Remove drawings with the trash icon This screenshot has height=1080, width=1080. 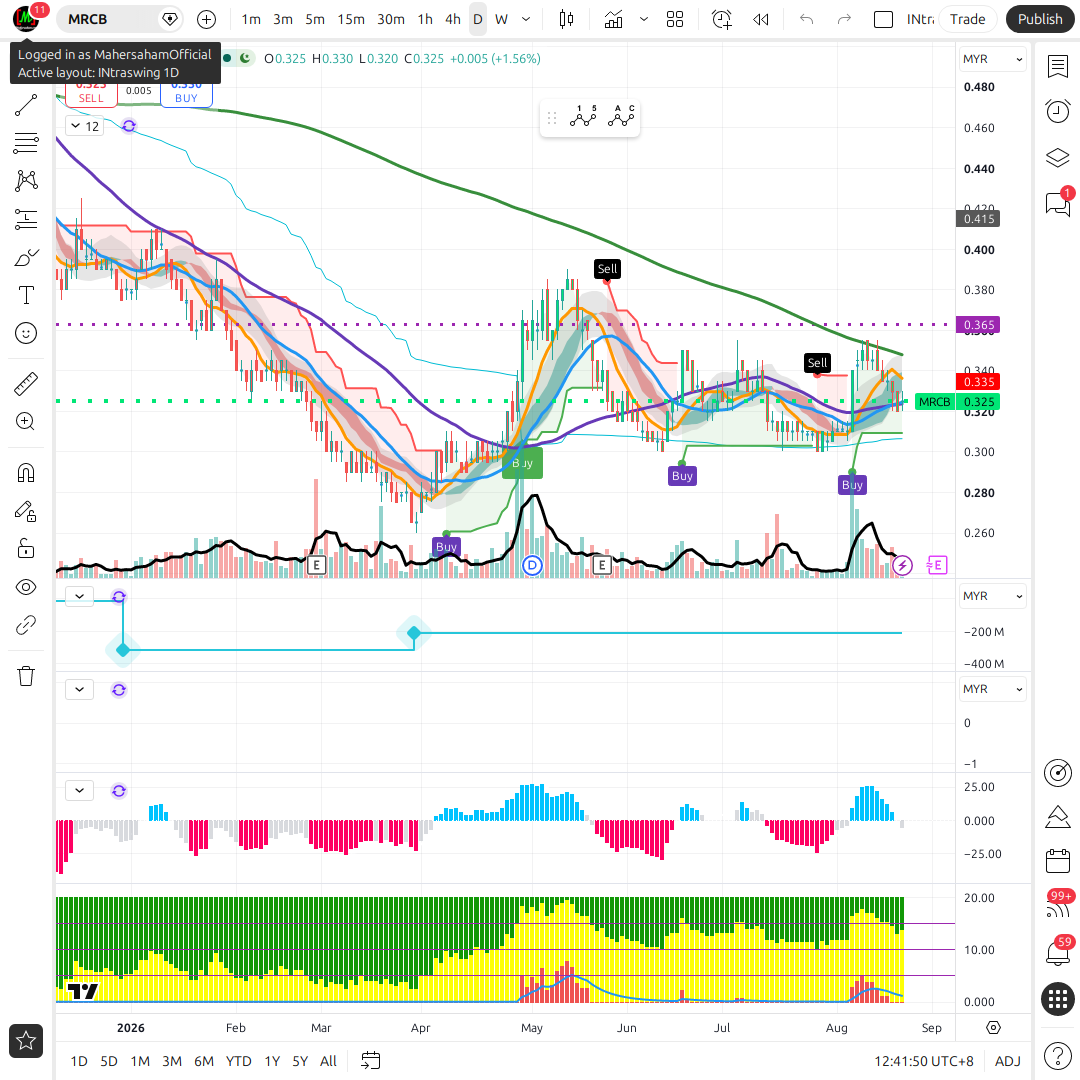[26, 676]
